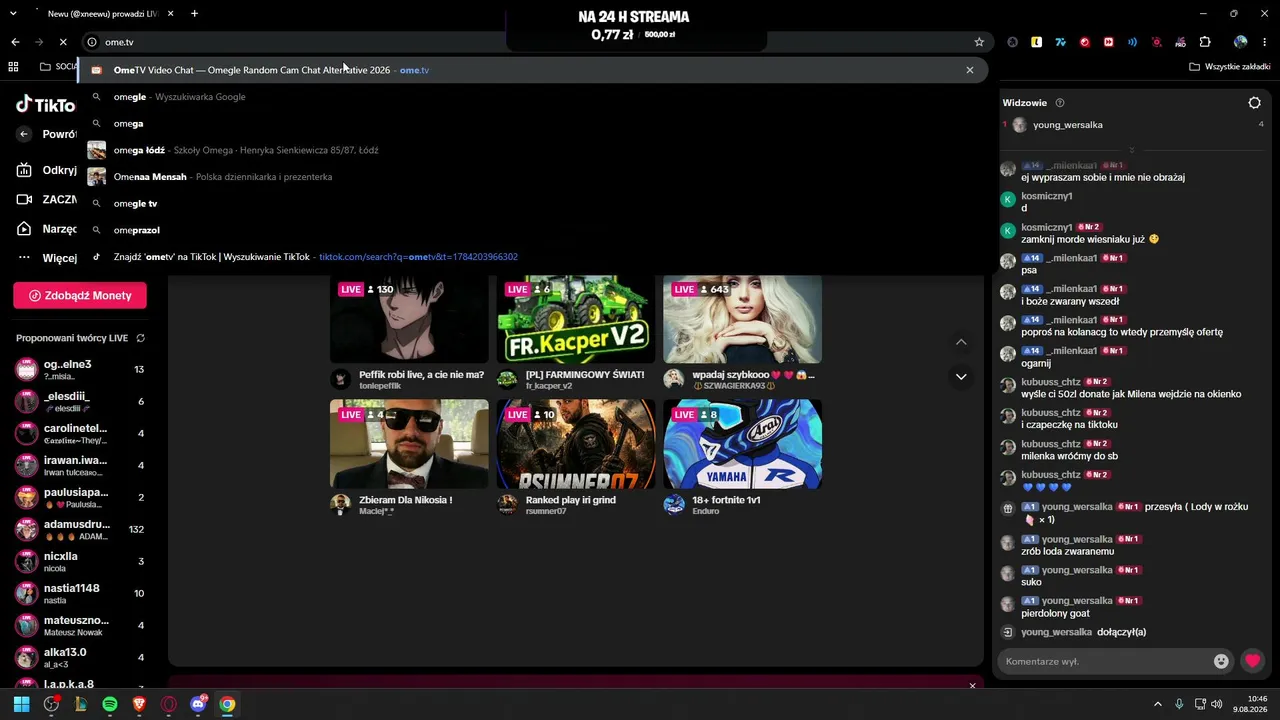Viewport: 1280px width, 720px height.
Task: Choose the 'omeprazol' suggestion
Action: [x=533, y=230]
